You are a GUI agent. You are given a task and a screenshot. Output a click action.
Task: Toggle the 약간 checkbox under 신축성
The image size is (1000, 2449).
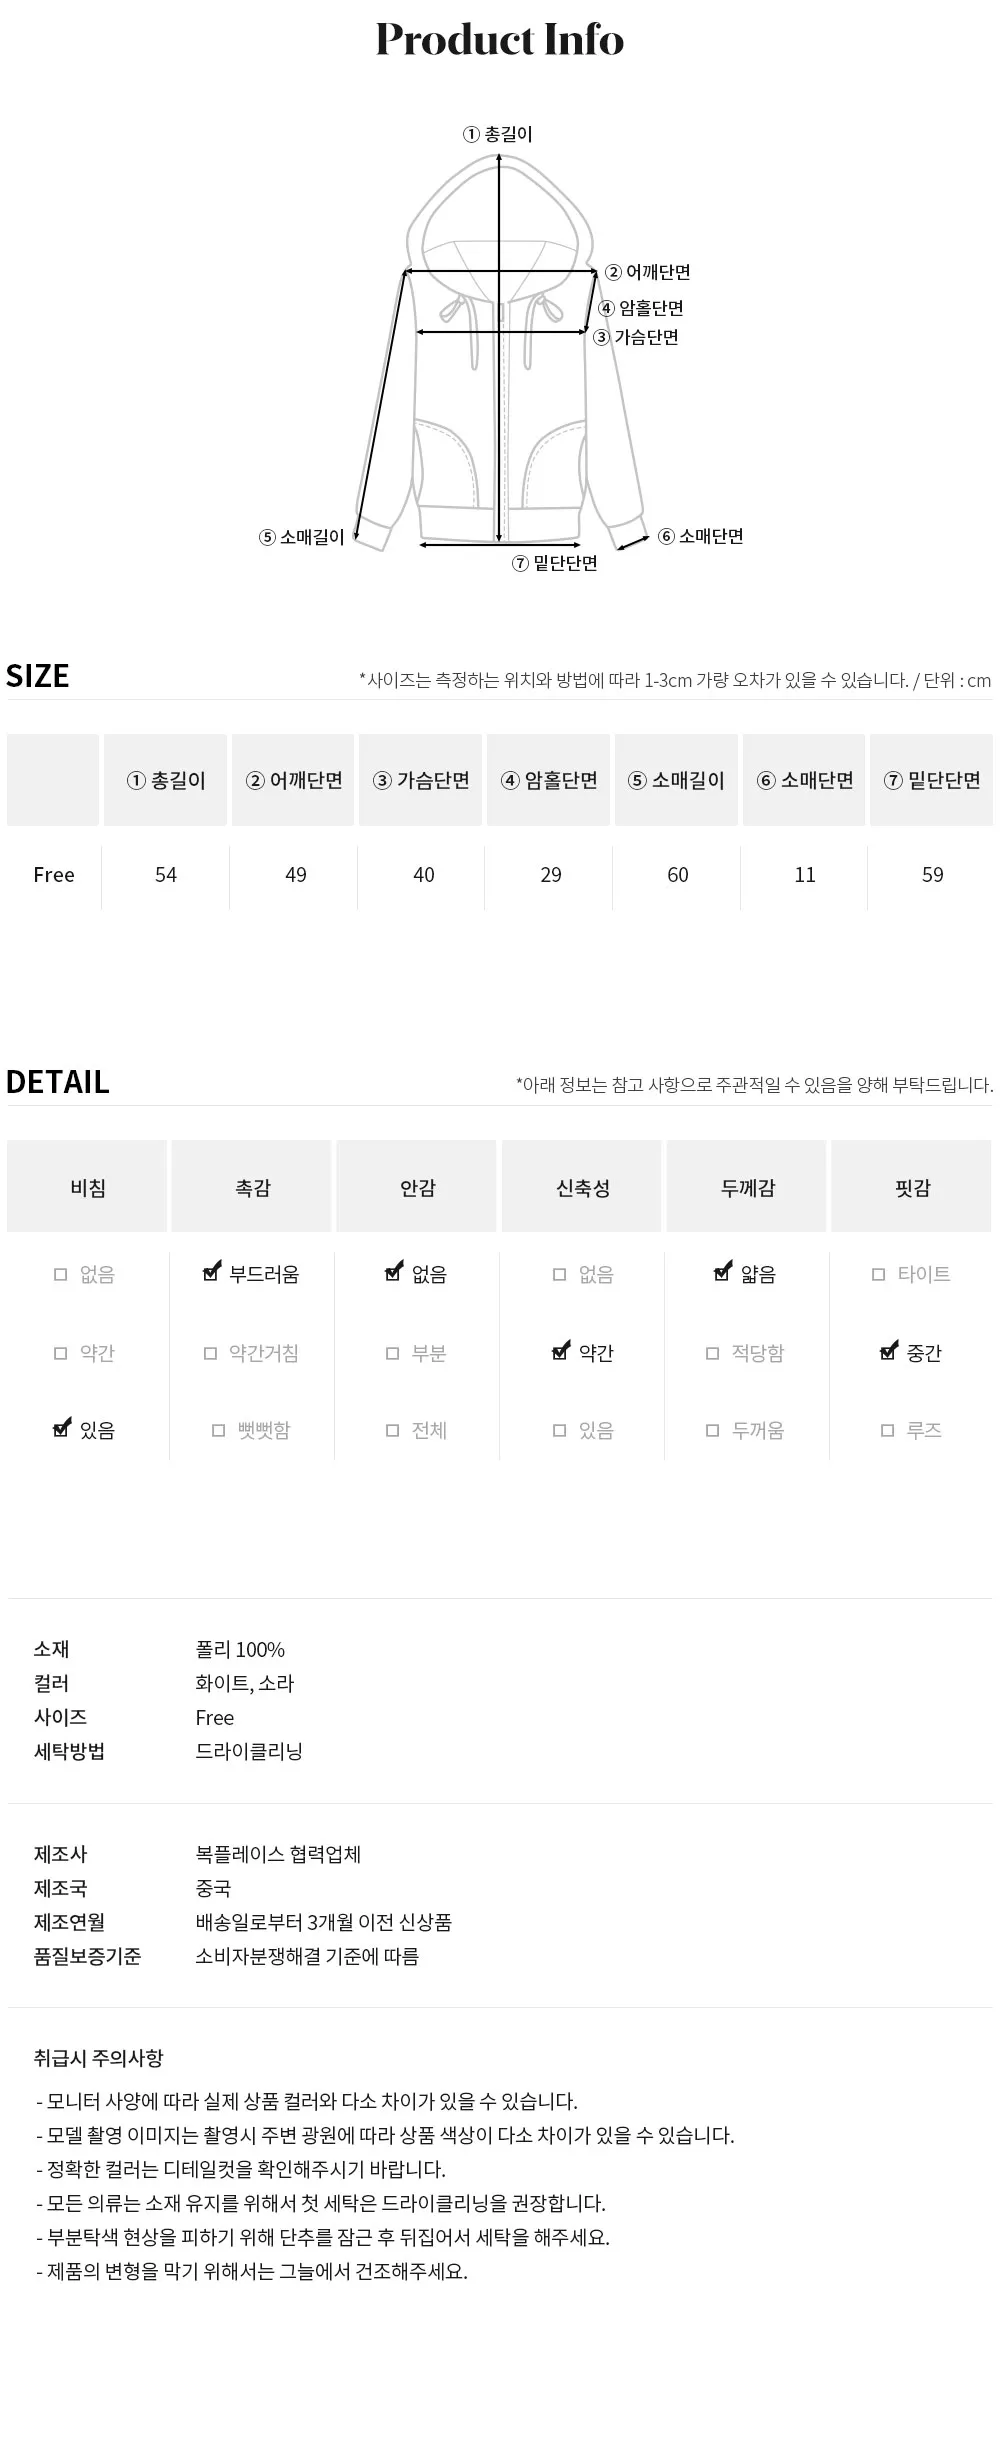(561, 1352)
